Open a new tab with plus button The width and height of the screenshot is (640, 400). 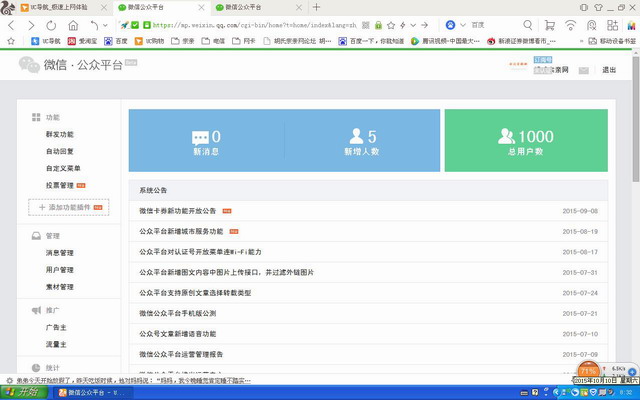coord(316,7)
